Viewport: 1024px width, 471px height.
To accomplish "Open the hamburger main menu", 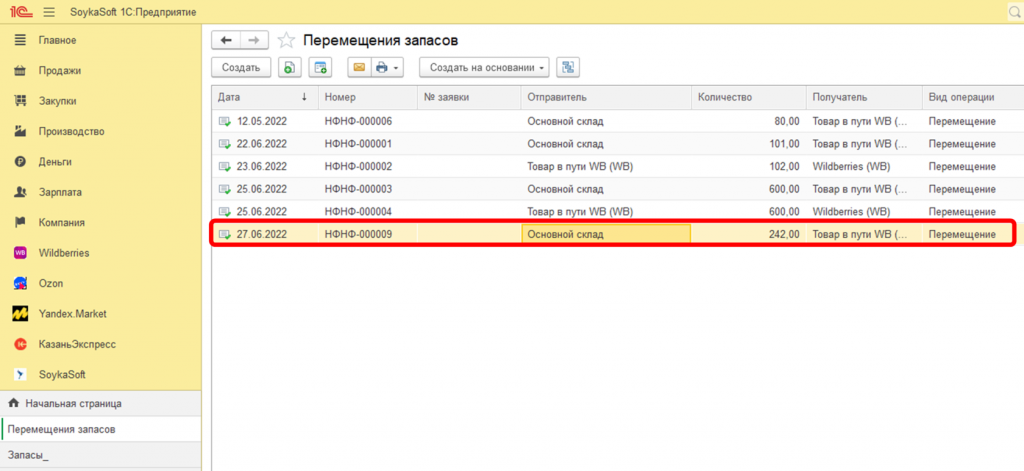I will click(x=49, y=10).
